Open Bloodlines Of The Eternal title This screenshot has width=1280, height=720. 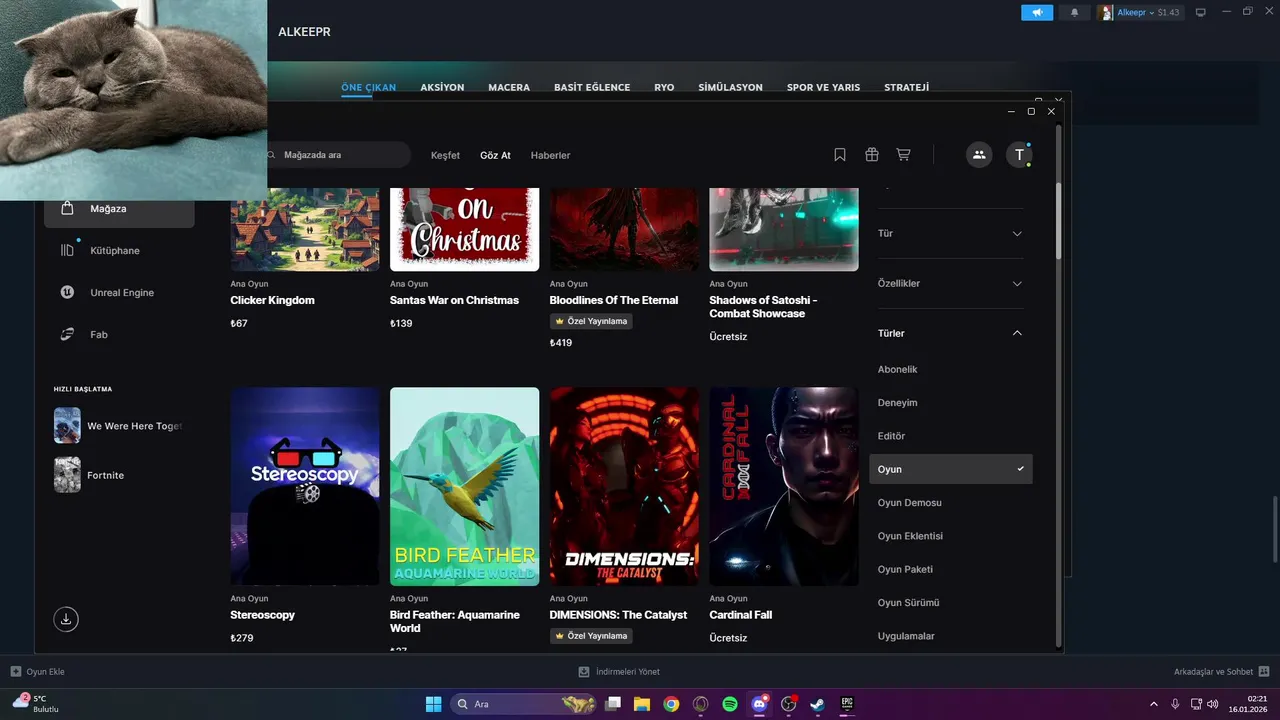point(614,300)
